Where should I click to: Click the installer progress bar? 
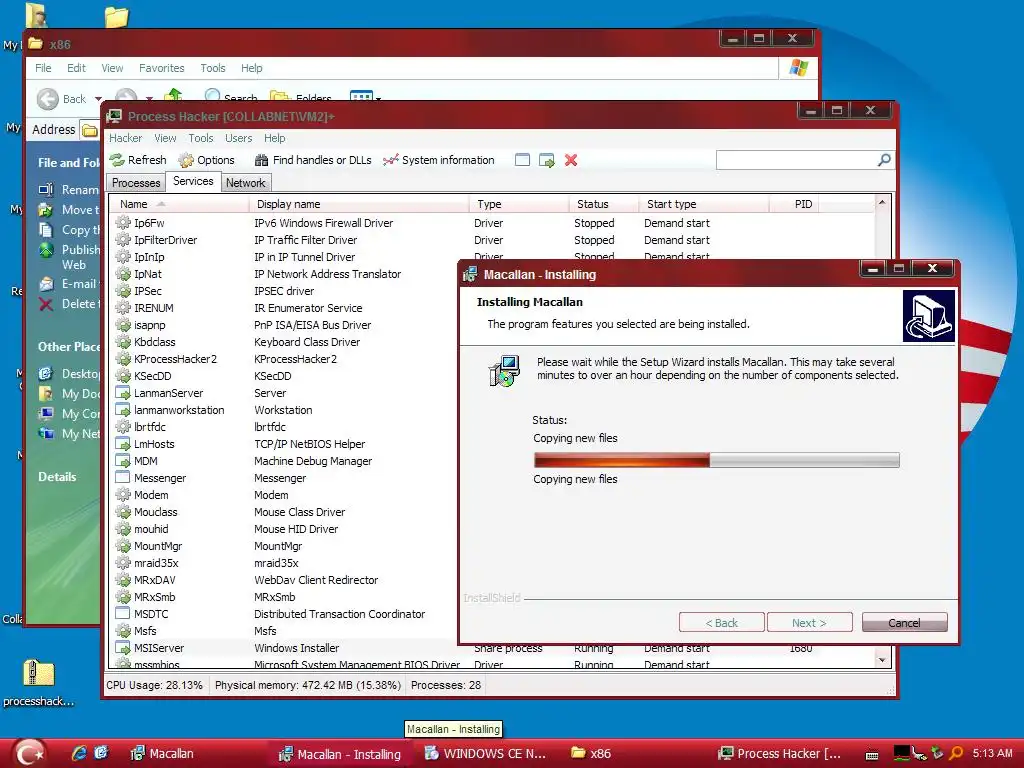716,460
